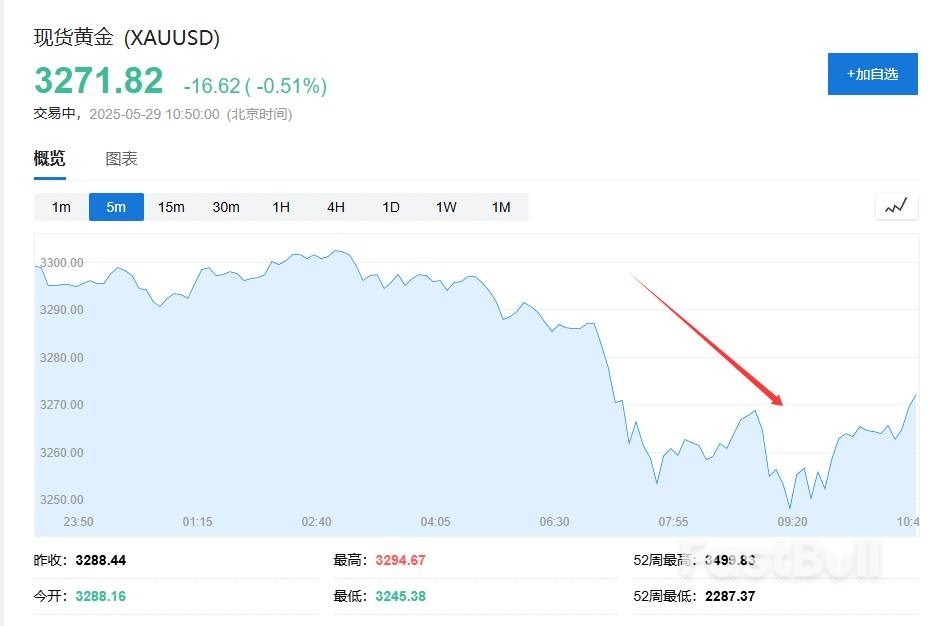Click the 最高 value 3294.67
Viewport: 937px width, 626px height.
coord(400,560)
